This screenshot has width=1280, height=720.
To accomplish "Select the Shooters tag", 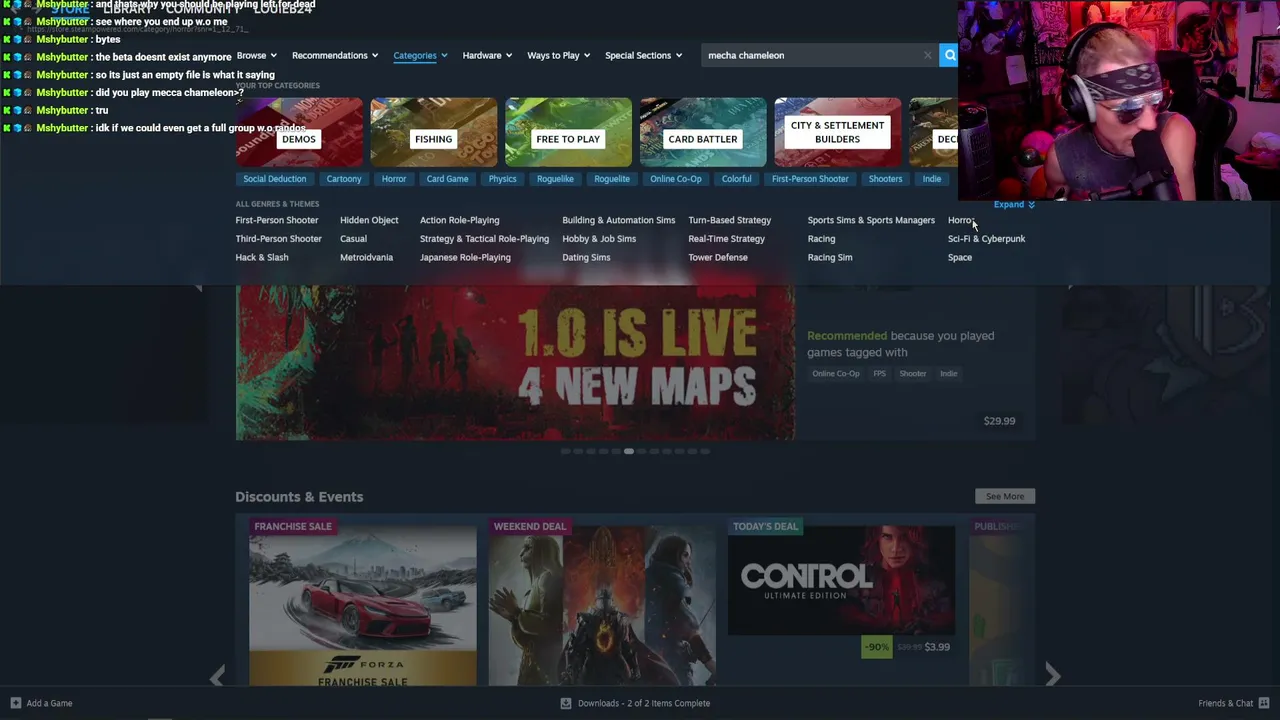I will (x=885, y=179).
